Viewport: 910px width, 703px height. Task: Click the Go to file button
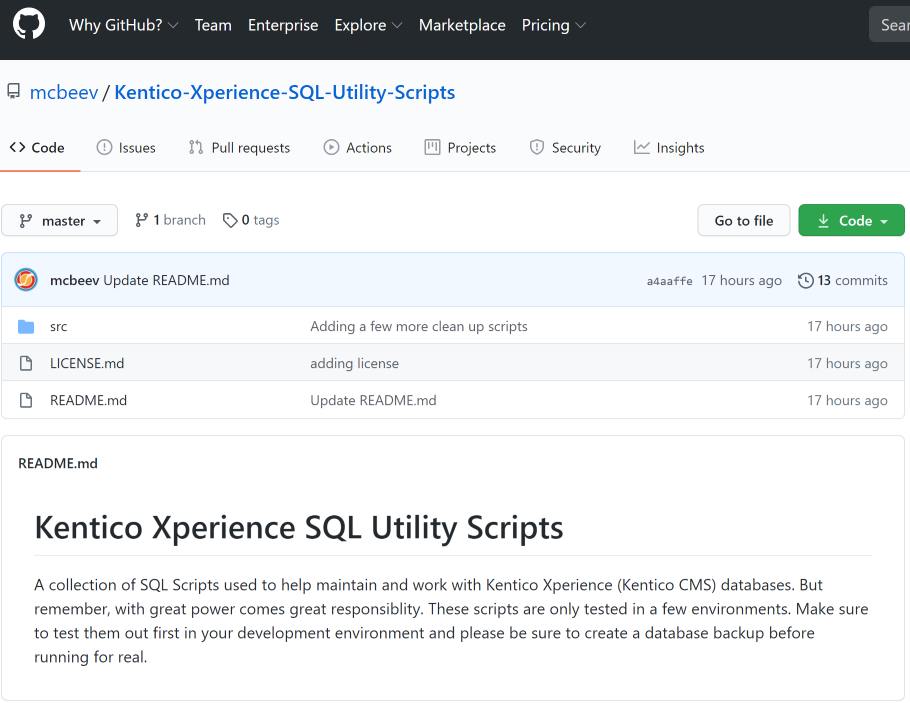coord(743,220)
